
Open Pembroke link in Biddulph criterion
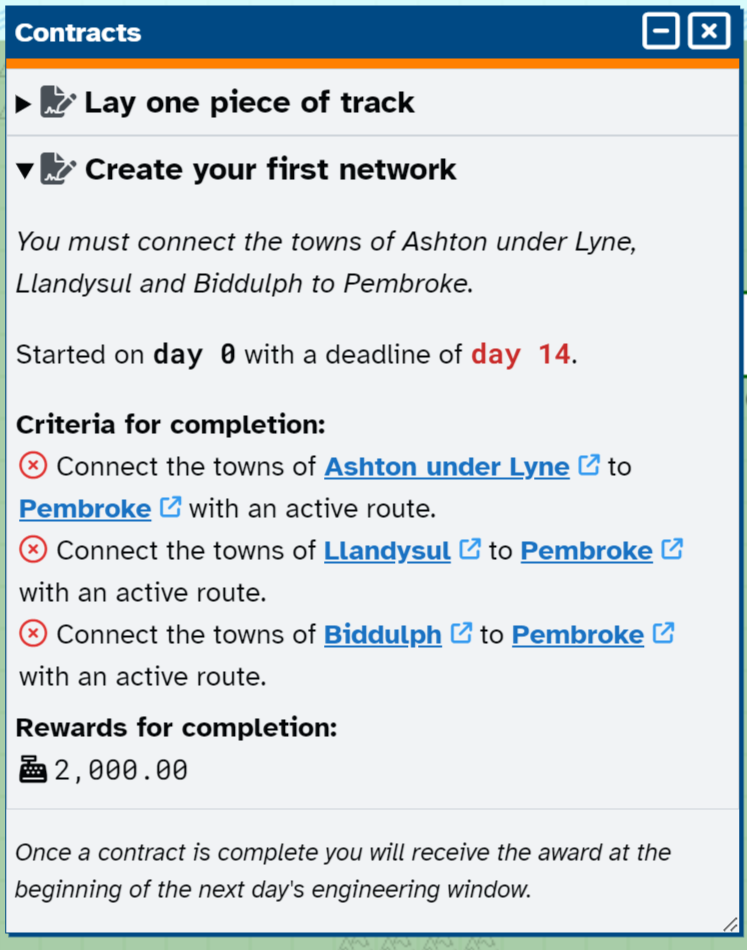(x=577, y=635)
